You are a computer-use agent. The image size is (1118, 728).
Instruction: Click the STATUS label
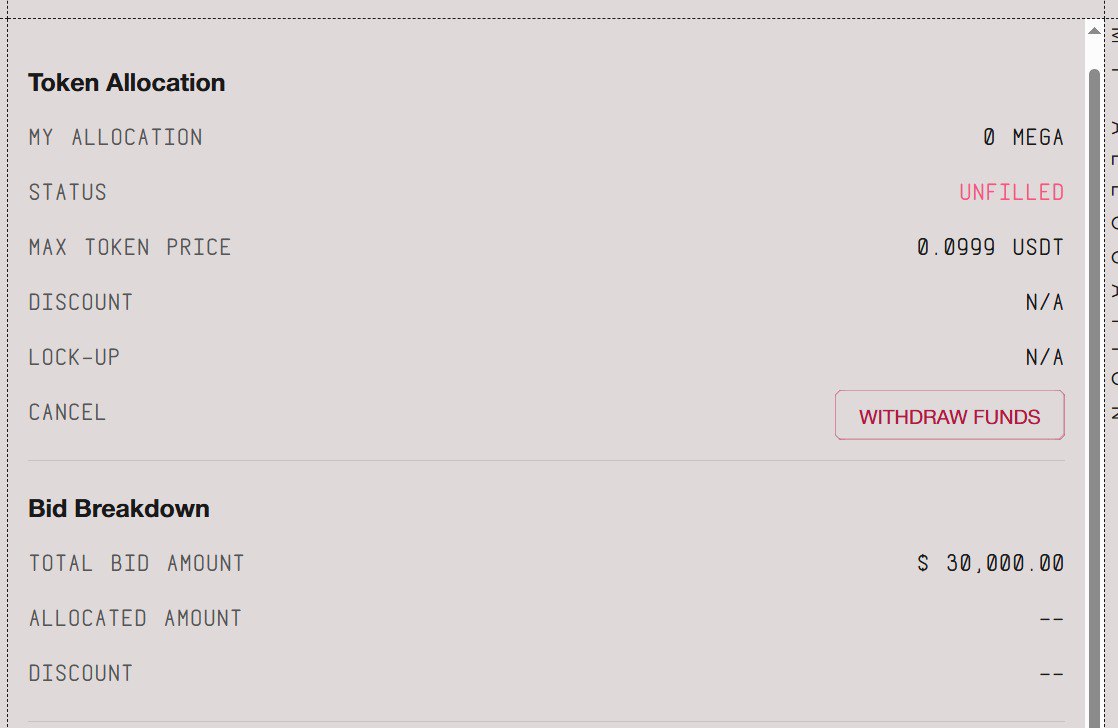point(68,192)
